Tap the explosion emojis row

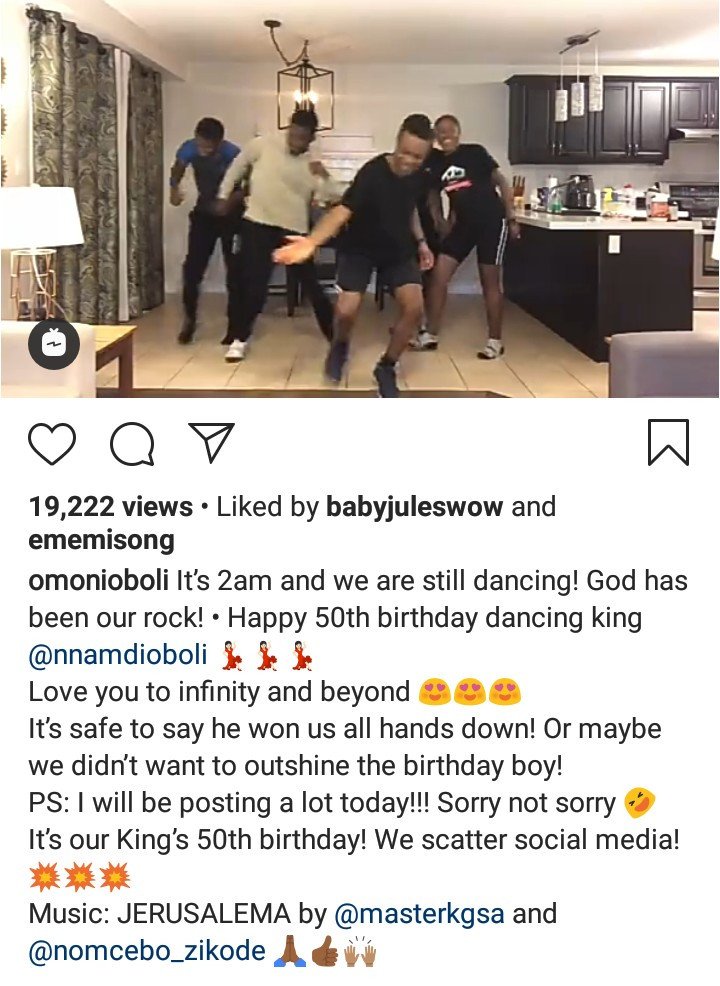pyautogui.click(x=80, y=877)
